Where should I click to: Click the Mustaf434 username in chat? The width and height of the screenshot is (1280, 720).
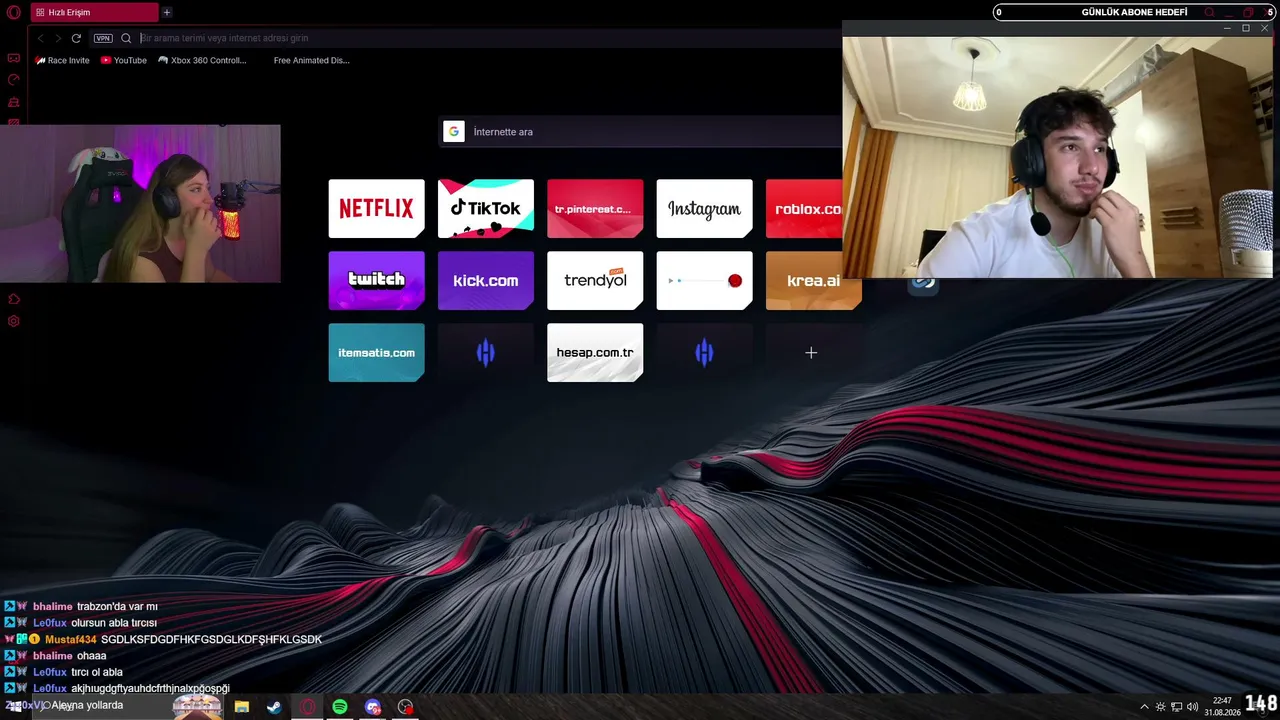pyautogui.click(x=70, y=639)
